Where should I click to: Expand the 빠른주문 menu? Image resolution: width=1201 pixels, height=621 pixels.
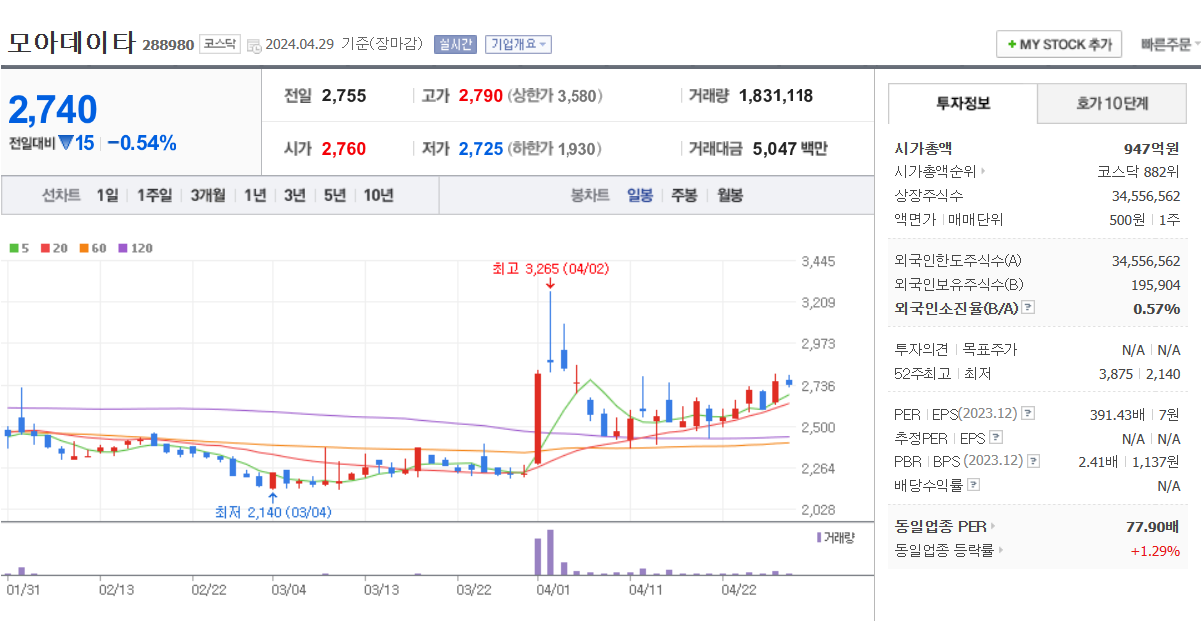[x=1169, y=44]
